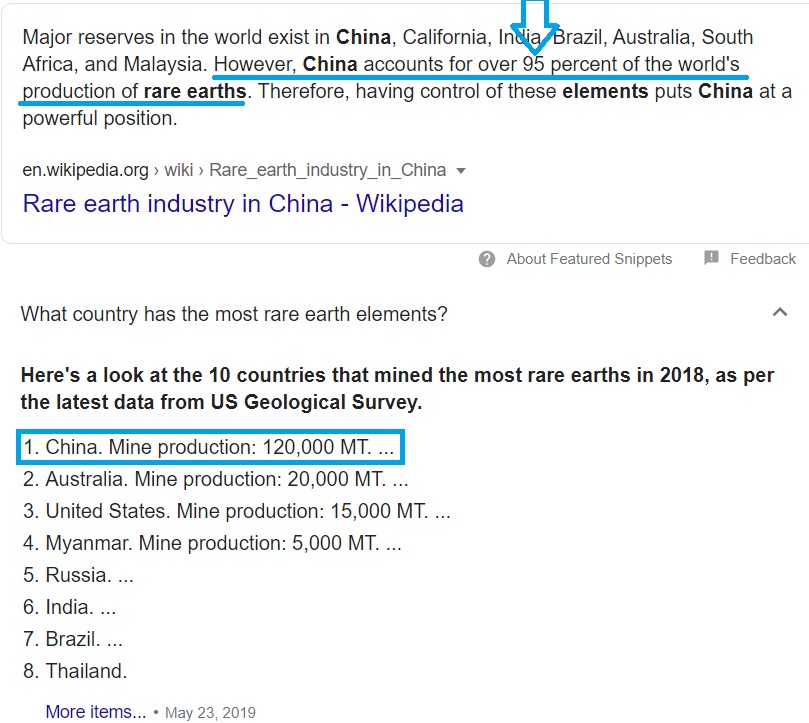Click the en.wikipedia.org breadcrumb text
Viewport: 809px width, 723px height.
point(85,170)
